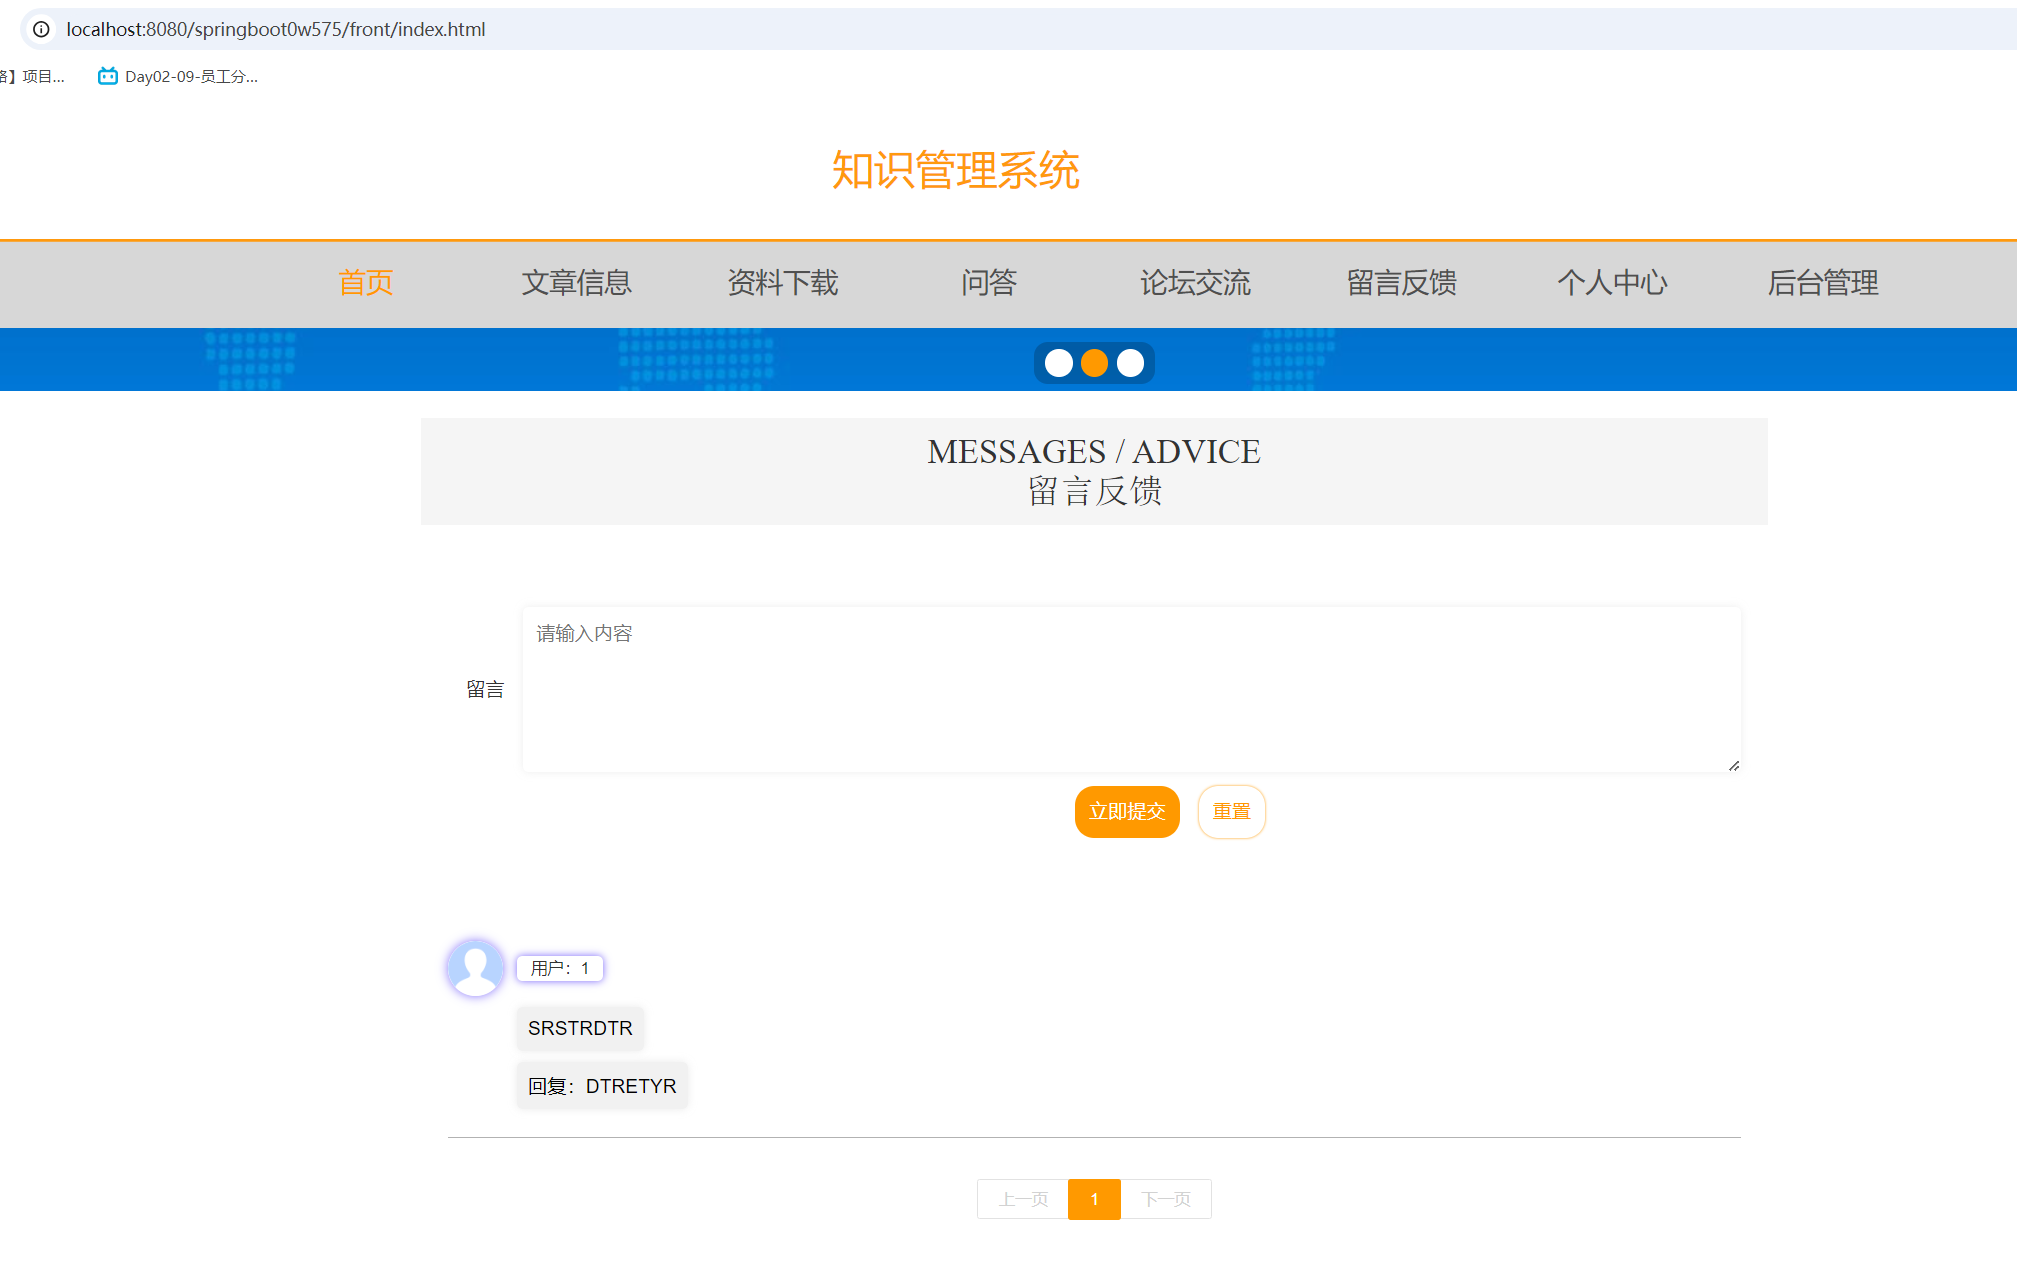This screenshot has height=1266, width=2017.
Task: Open the 问答 Q&A page
Action: pos(990,284)
